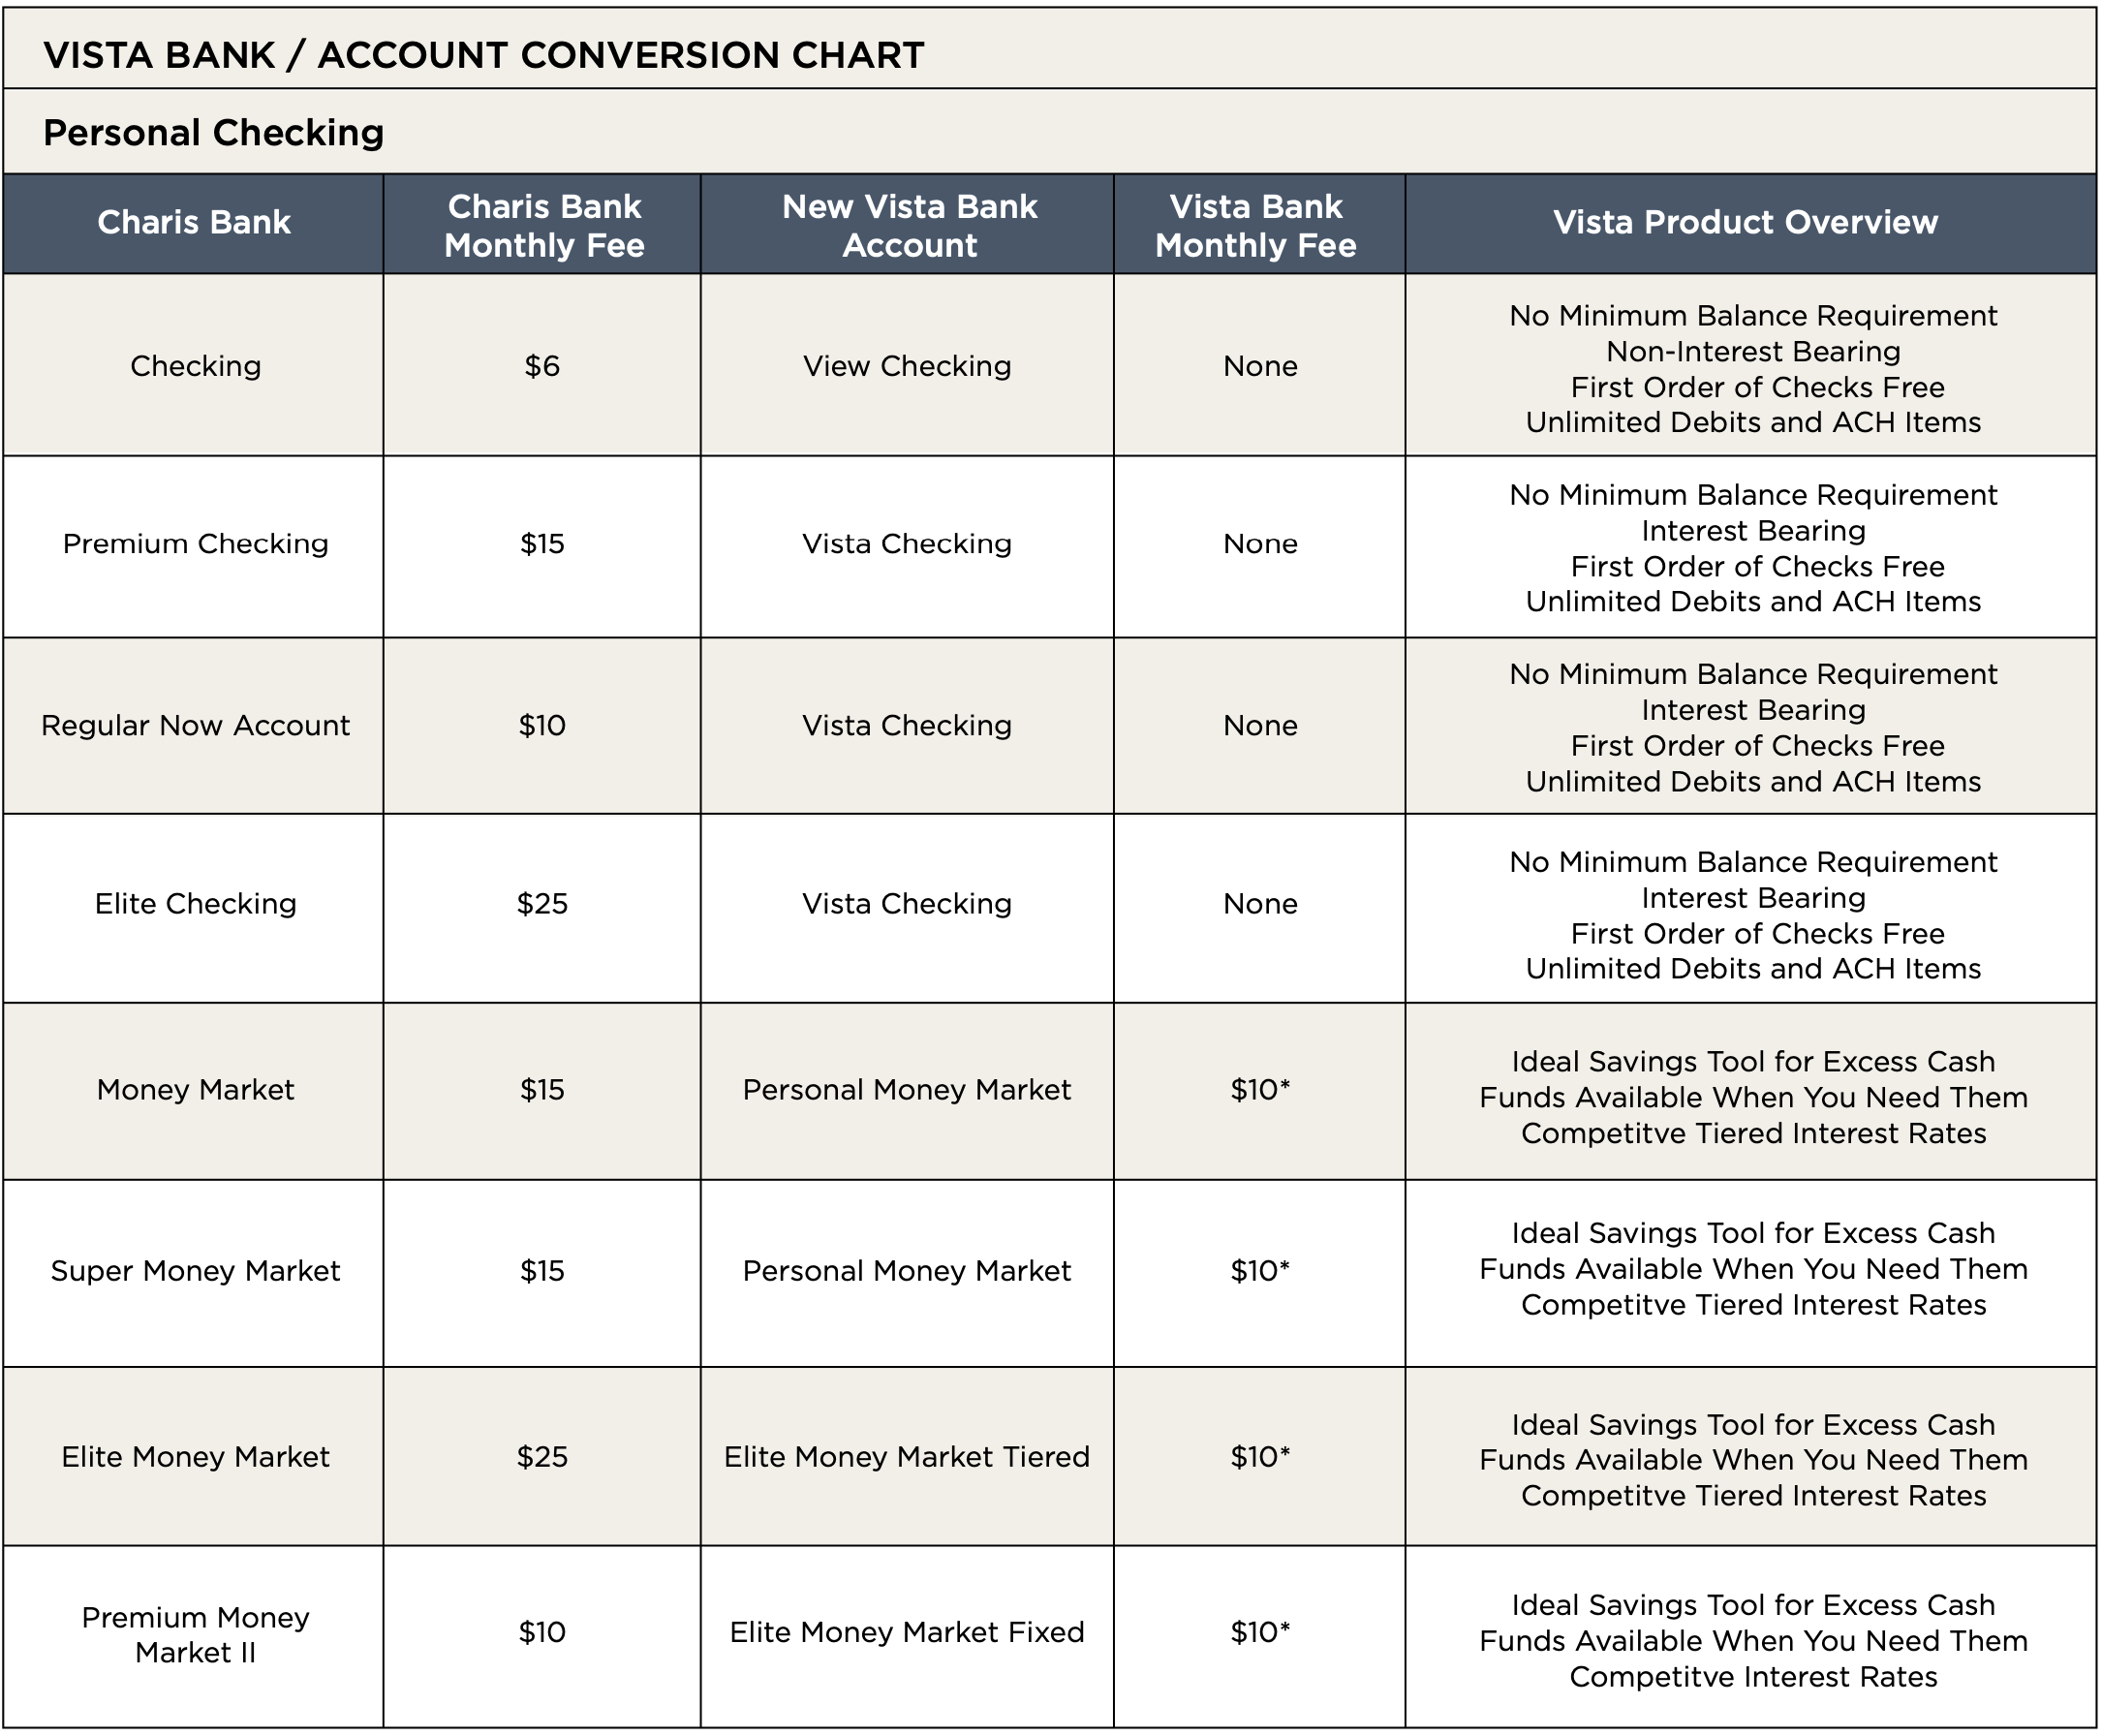Click 'Vista Checking' in the Regular Now Account row
2102x1736 pixels.
907,725
